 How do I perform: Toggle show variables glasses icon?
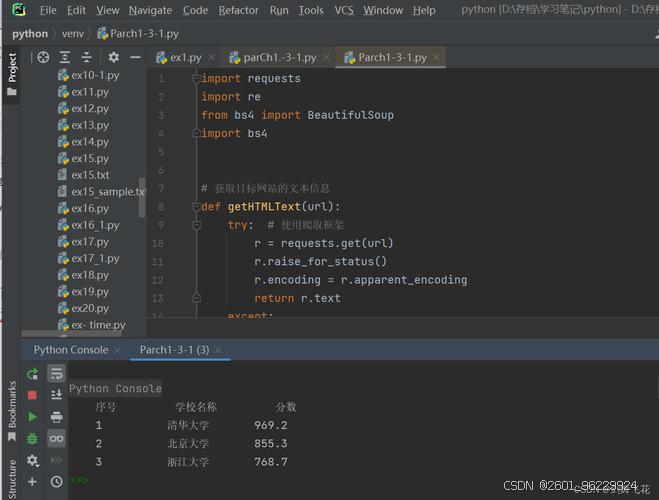click(56, 439)
